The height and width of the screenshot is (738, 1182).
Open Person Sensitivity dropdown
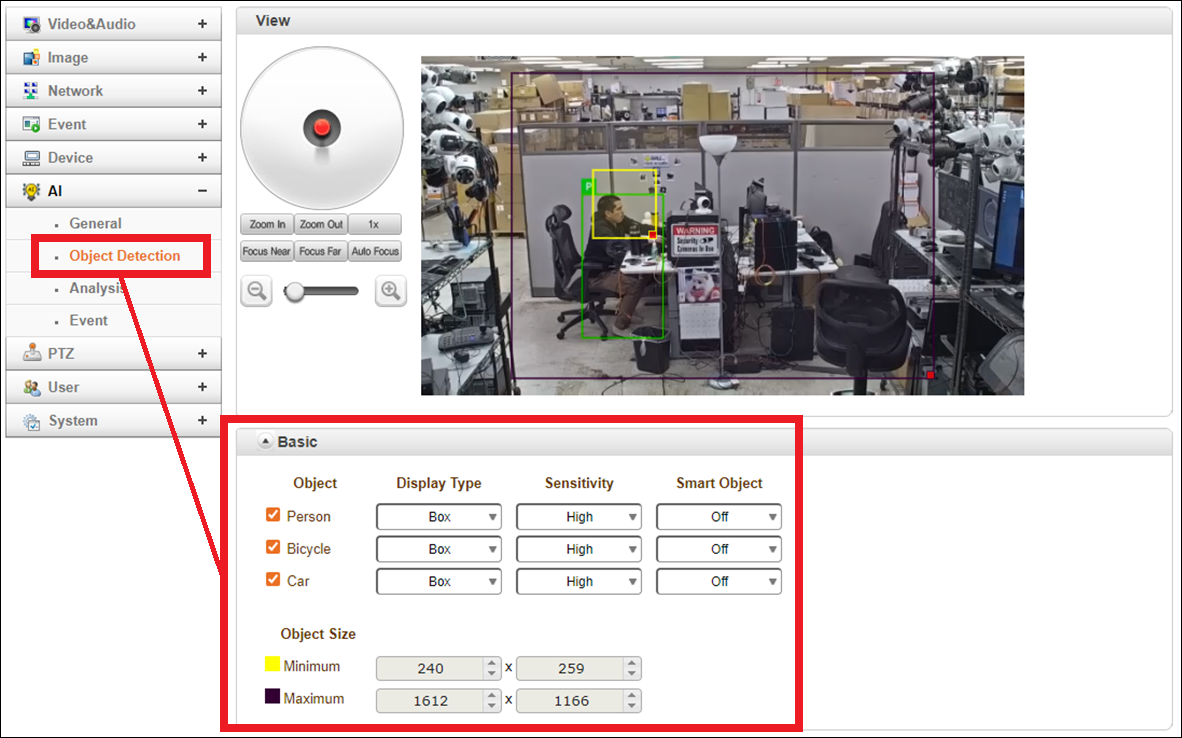point(579,517)
